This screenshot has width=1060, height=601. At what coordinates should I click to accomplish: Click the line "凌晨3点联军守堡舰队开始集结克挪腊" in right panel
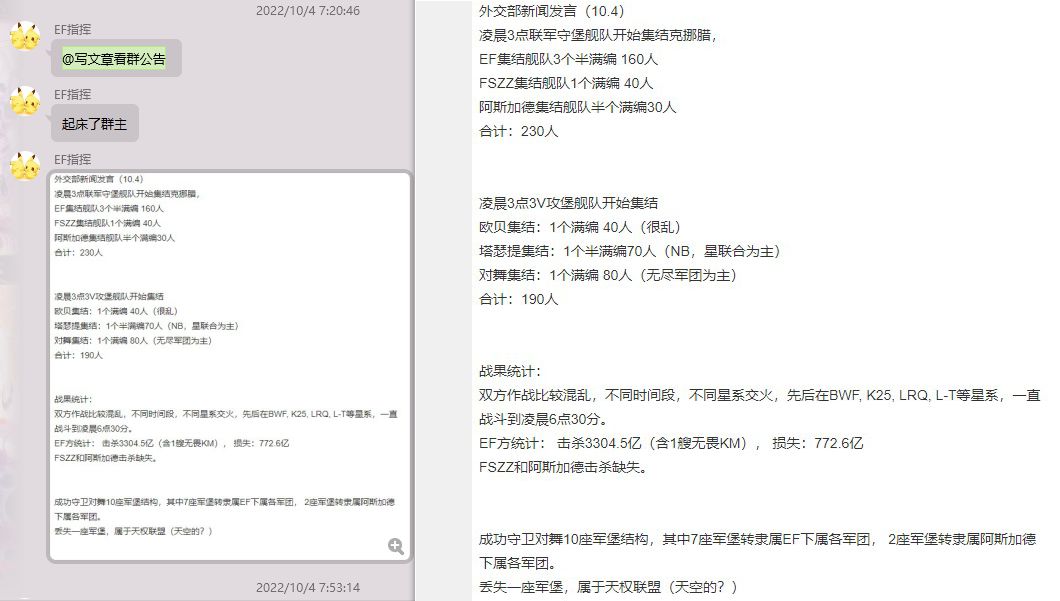coord(598,35)
